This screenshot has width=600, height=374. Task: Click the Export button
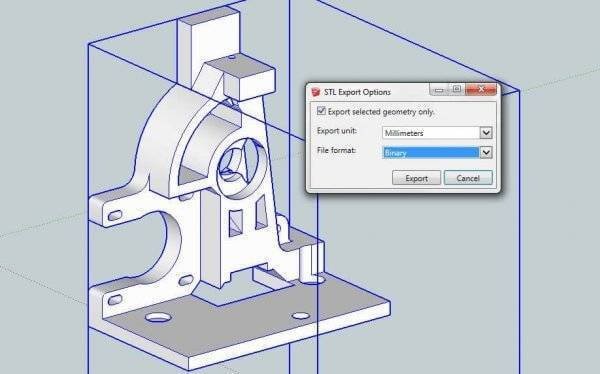(416, 178)
